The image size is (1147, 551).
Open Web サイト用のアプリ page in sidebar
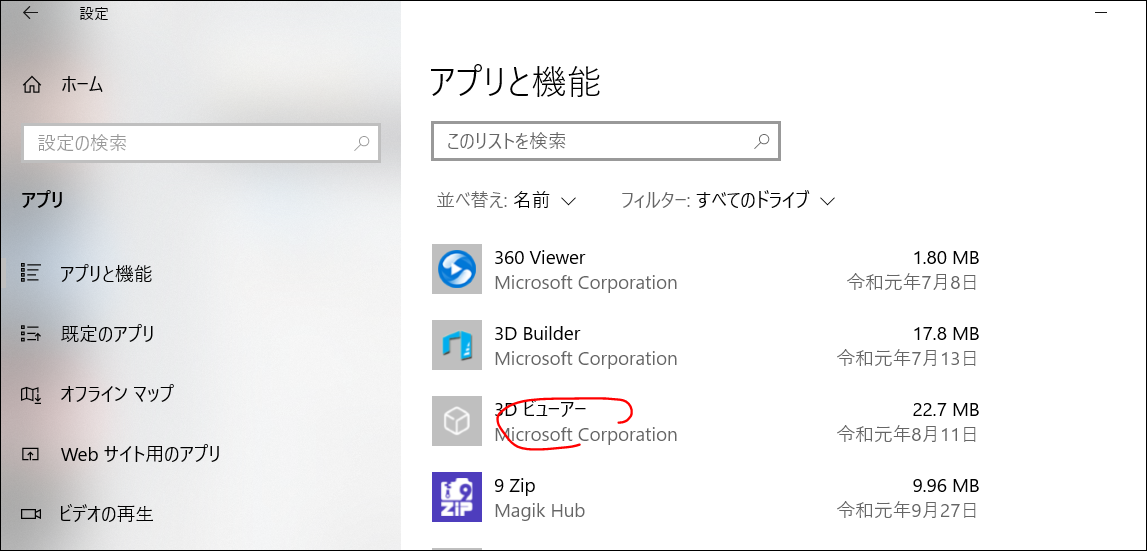pyautogui.click(x=140, y=454)
